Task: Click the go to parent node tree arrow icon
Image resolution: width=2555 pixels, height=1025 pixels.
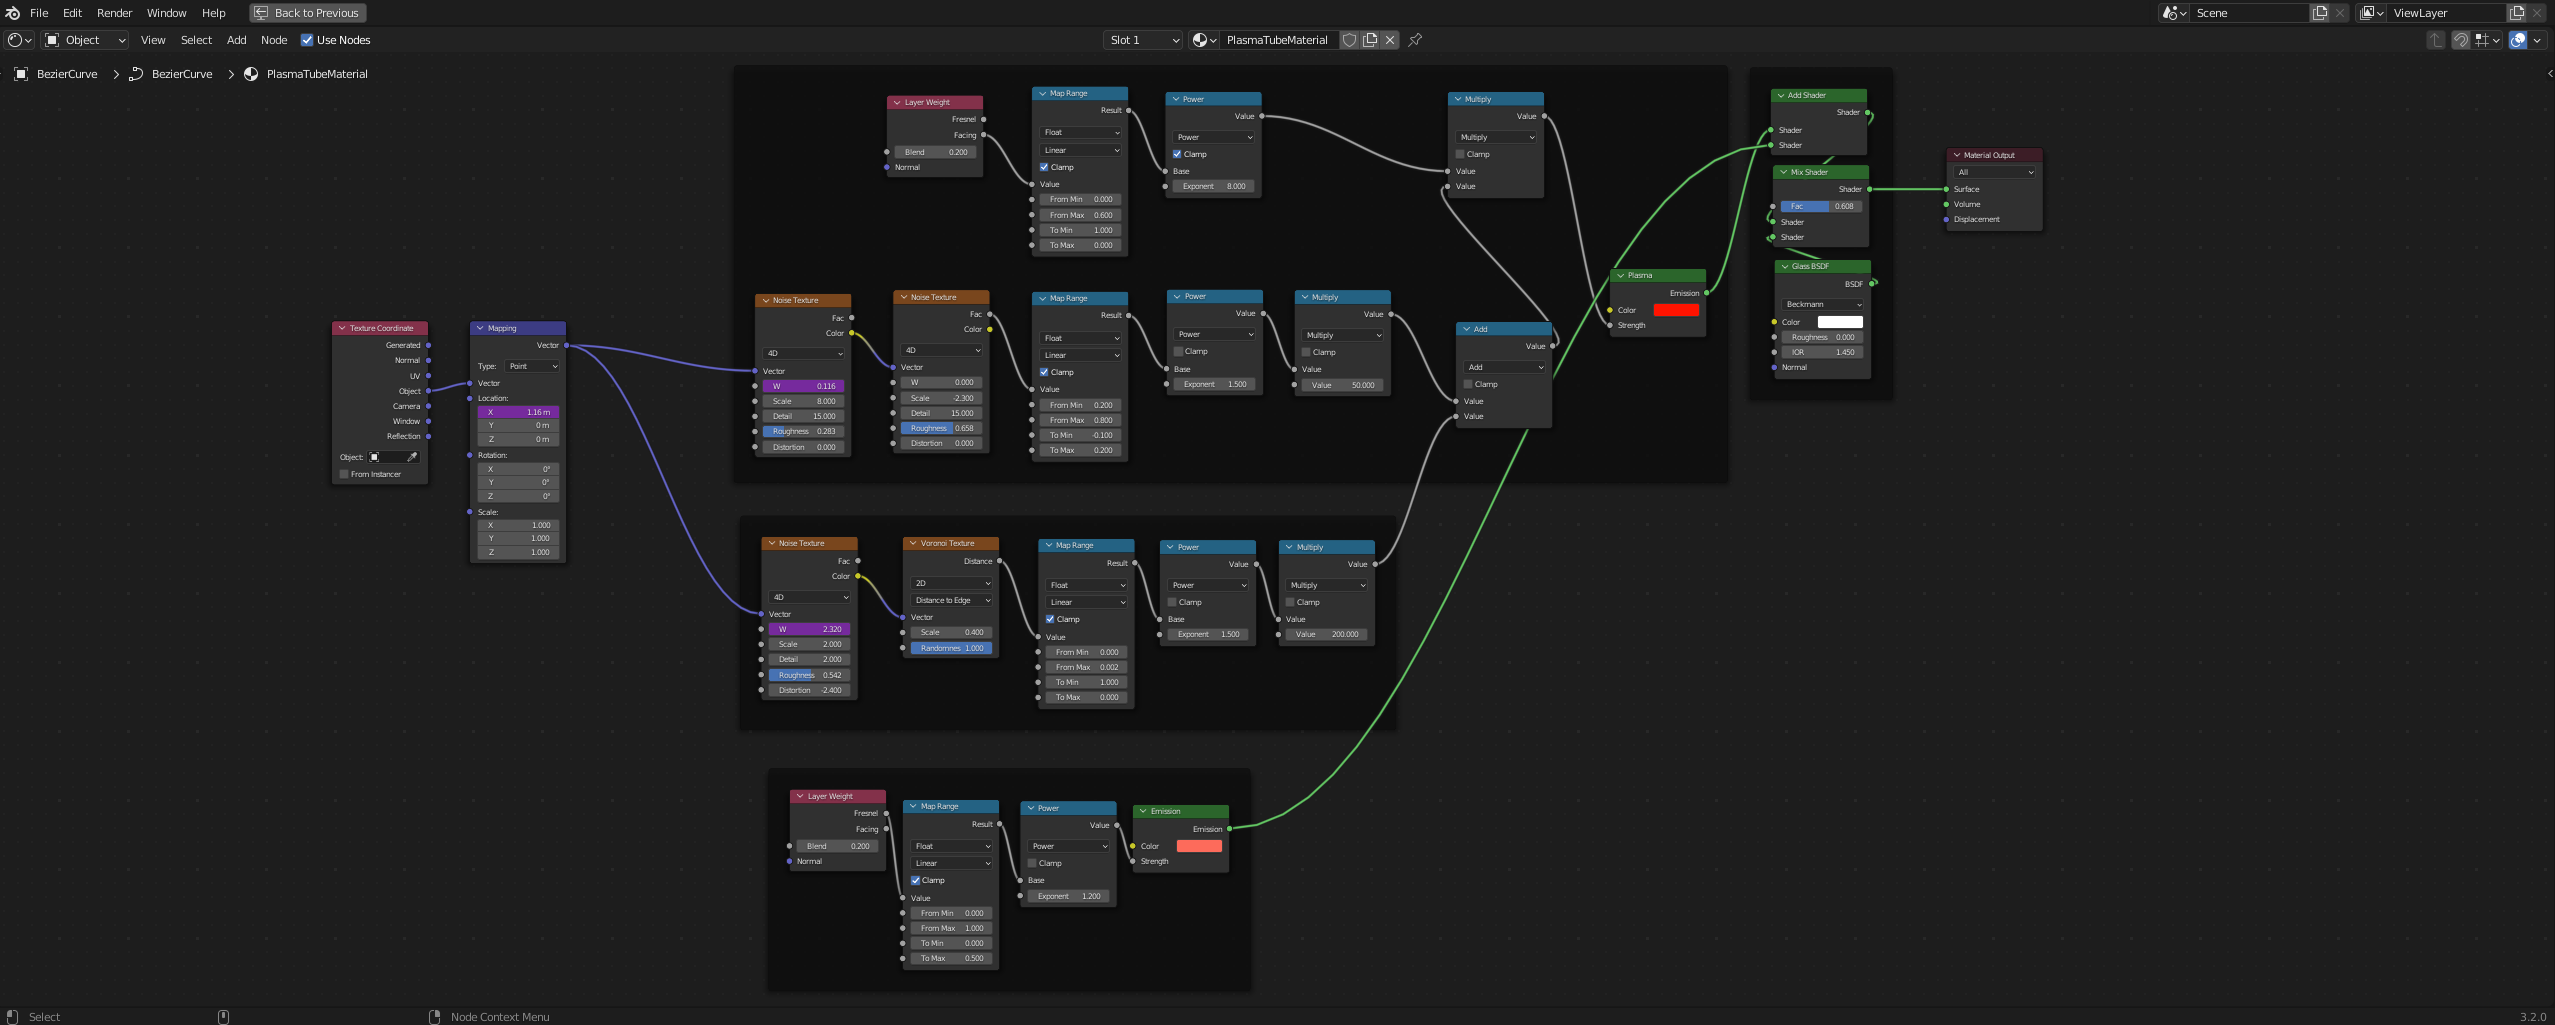Action: (2436, 40)
